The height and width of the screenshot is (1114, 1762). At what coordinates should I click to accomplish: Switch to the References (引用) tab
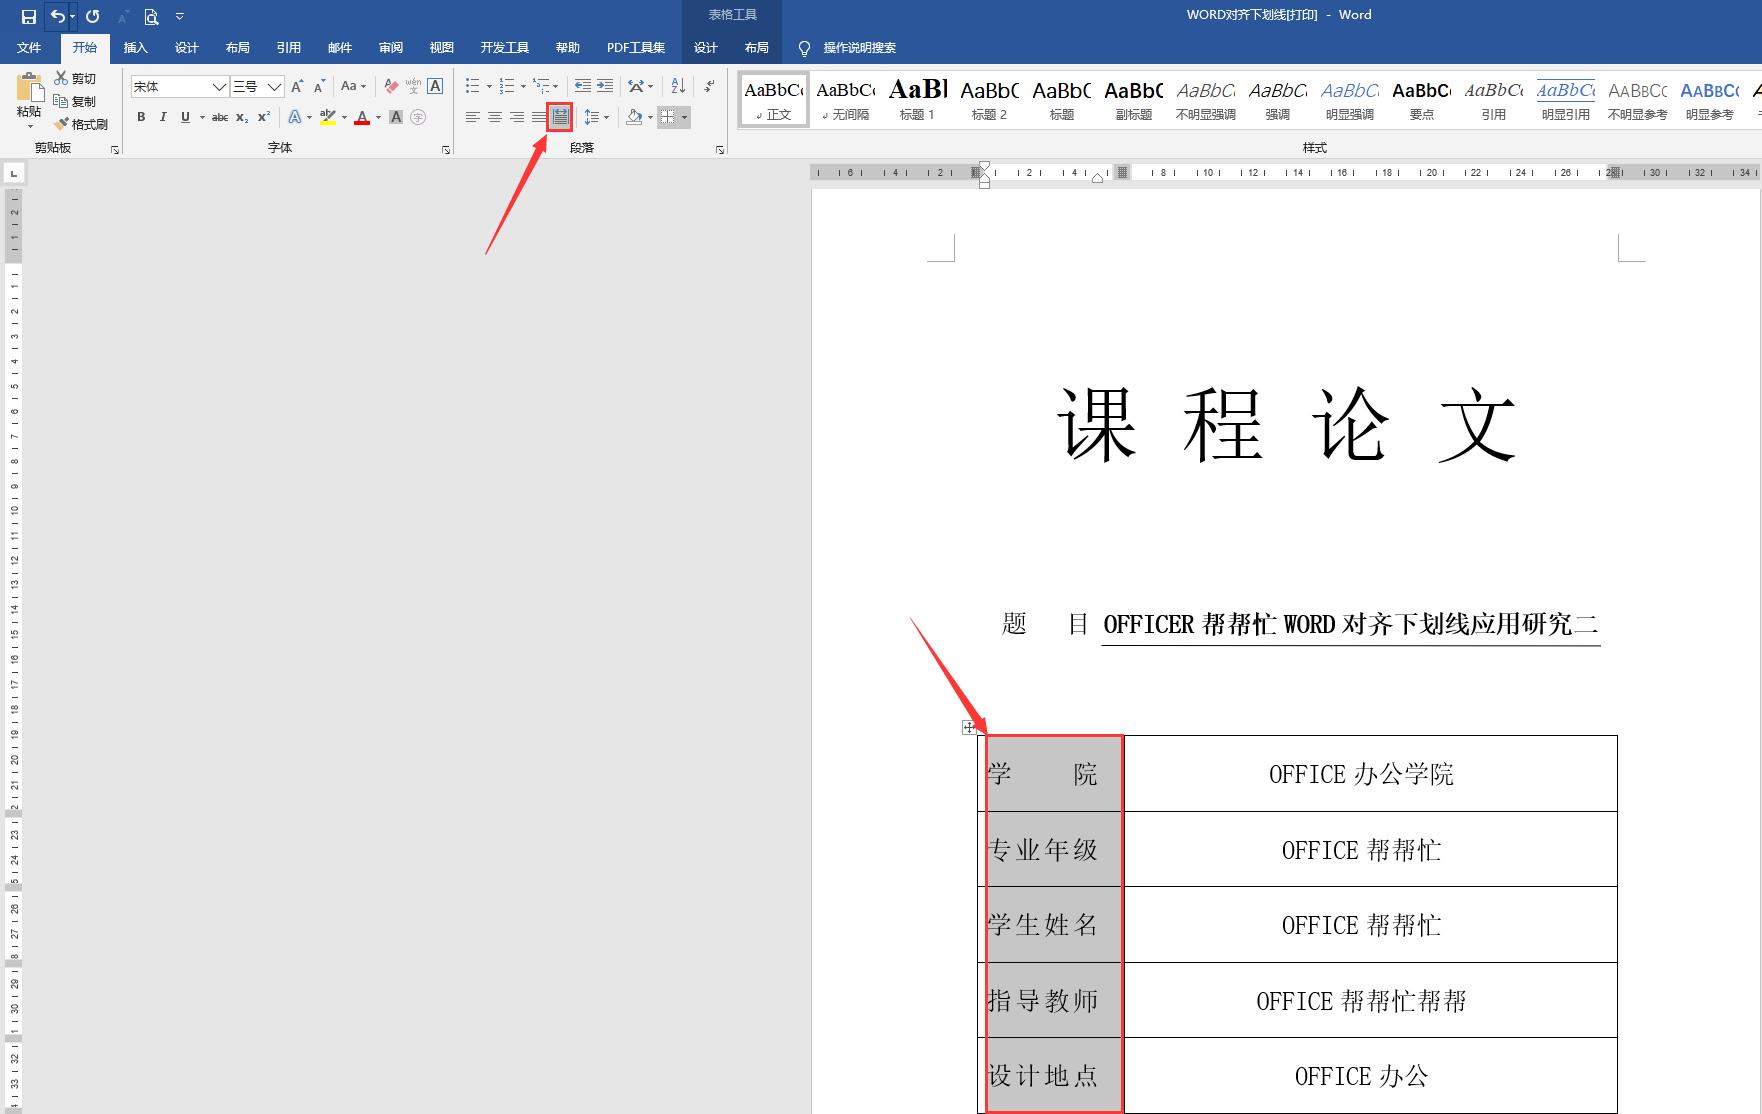[288, 48]
